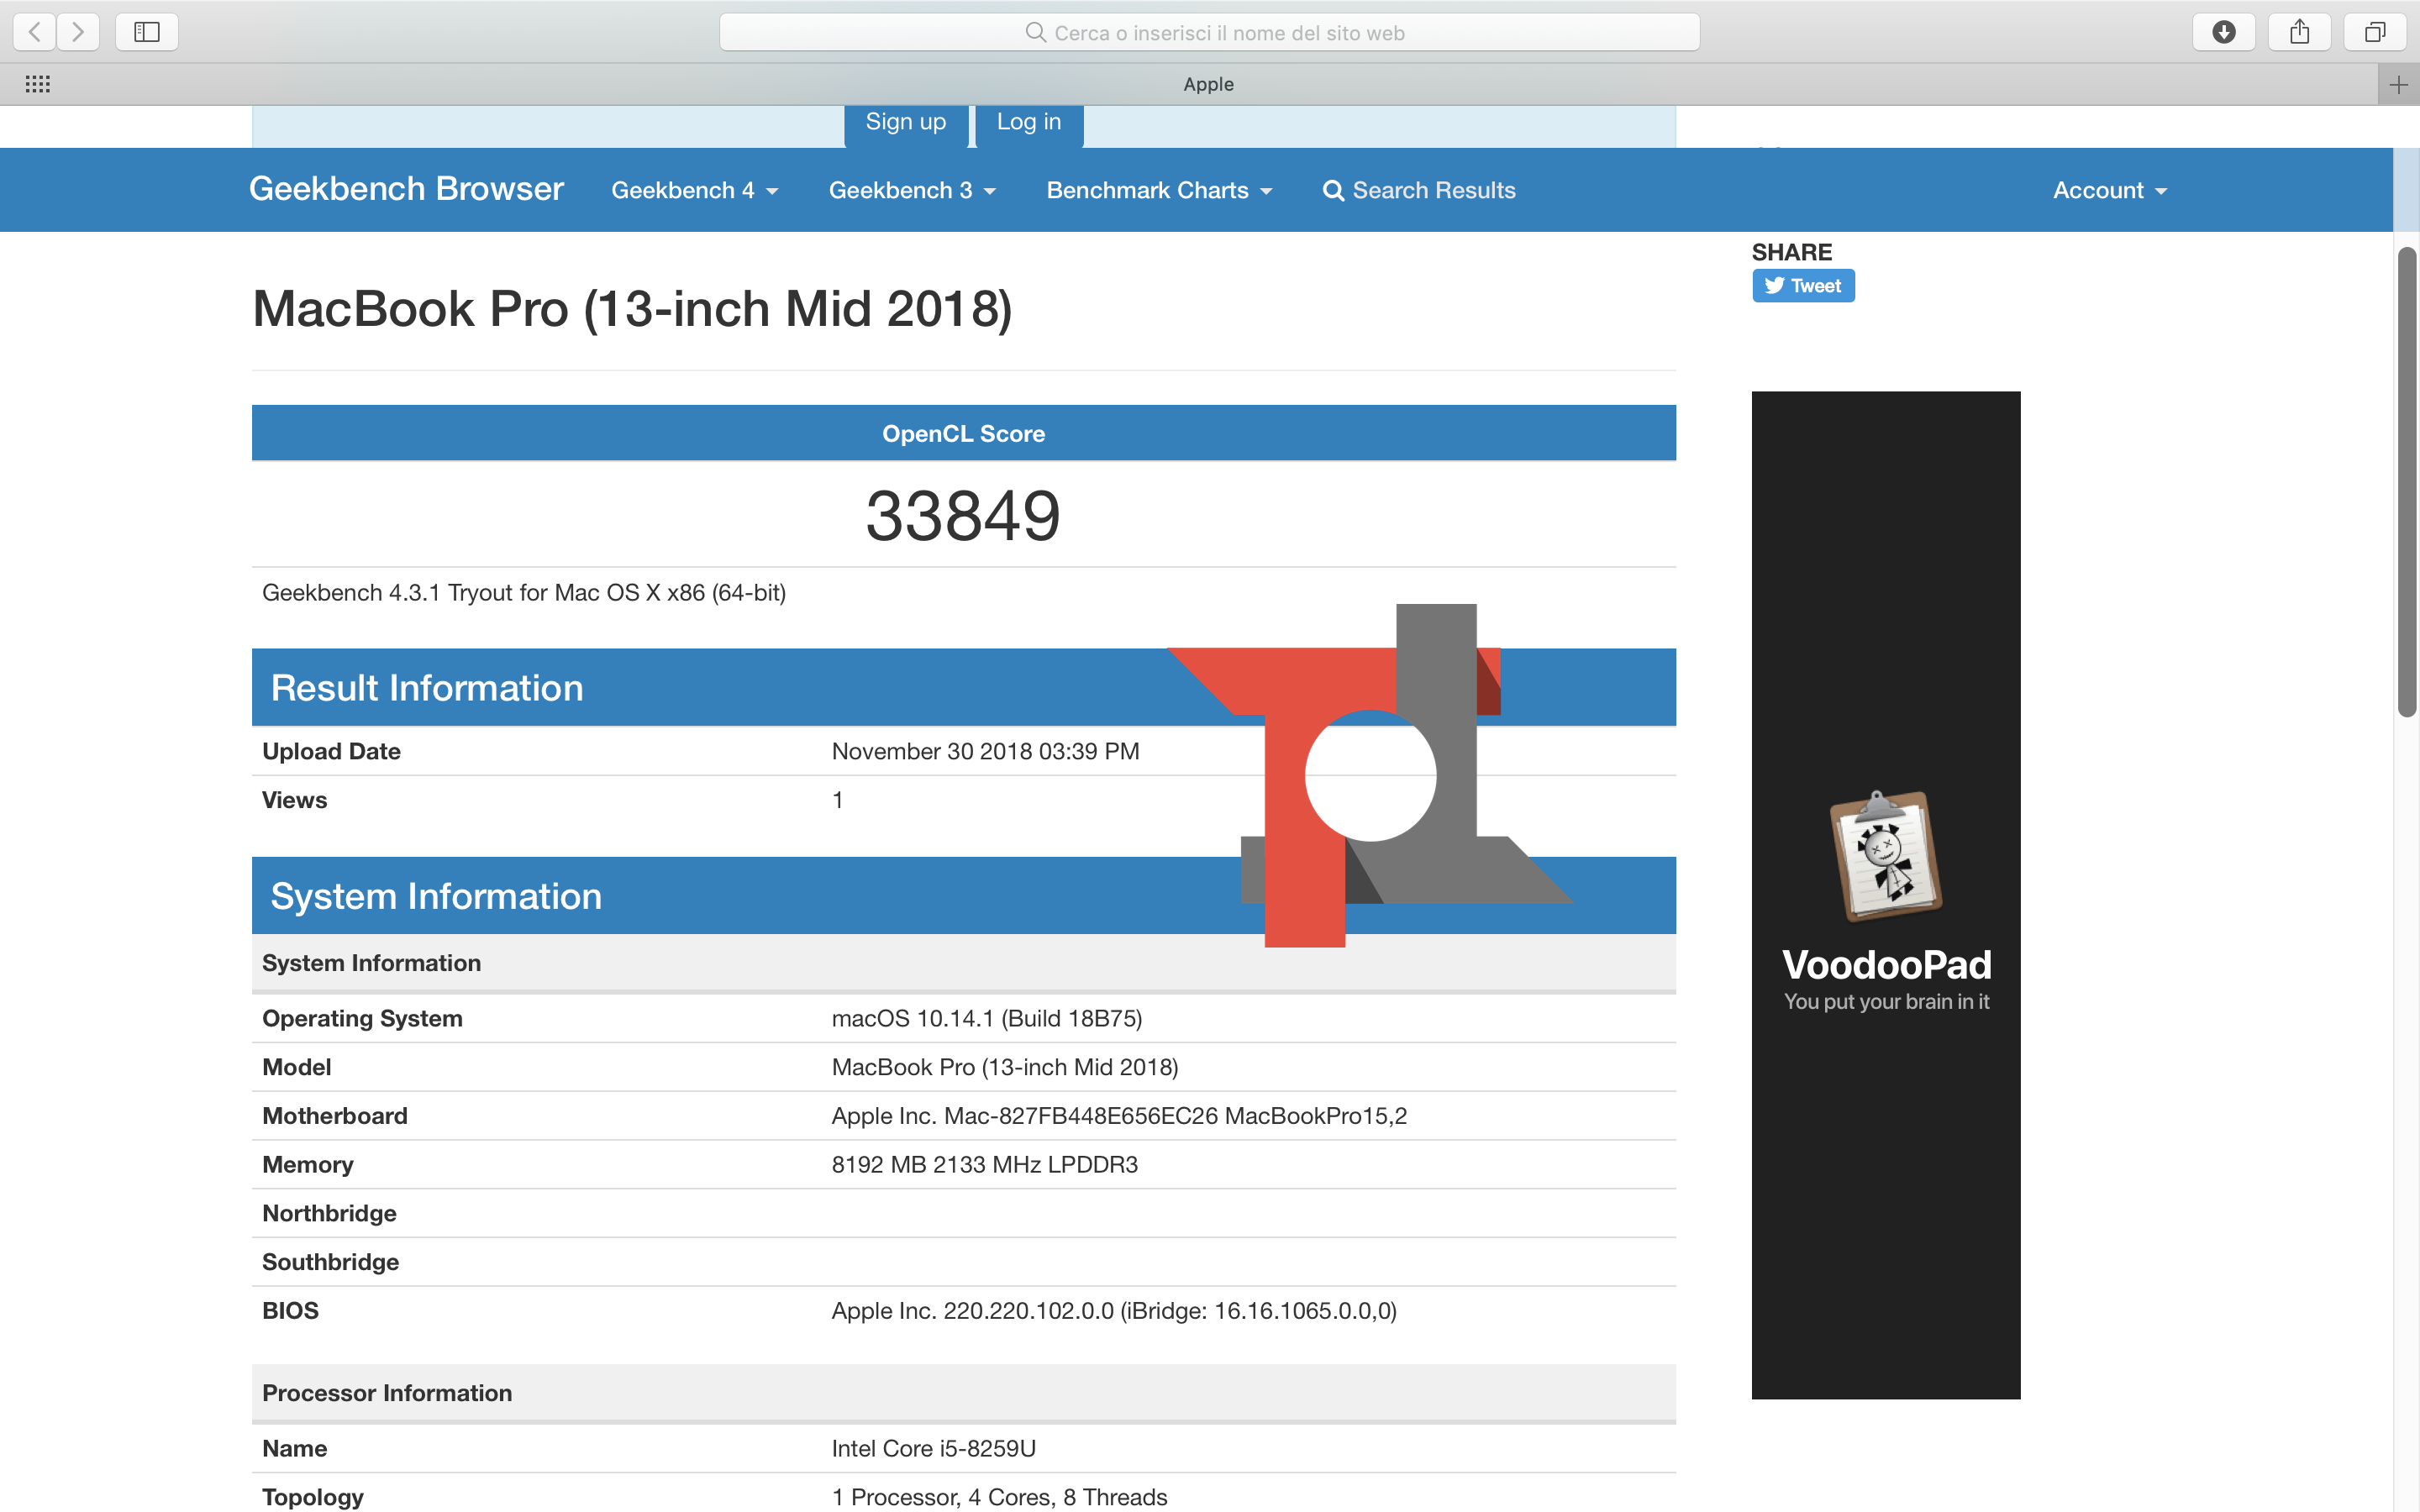Click the Log in button
The image size is (2420, 1512).
click(x=1028, y=123)
